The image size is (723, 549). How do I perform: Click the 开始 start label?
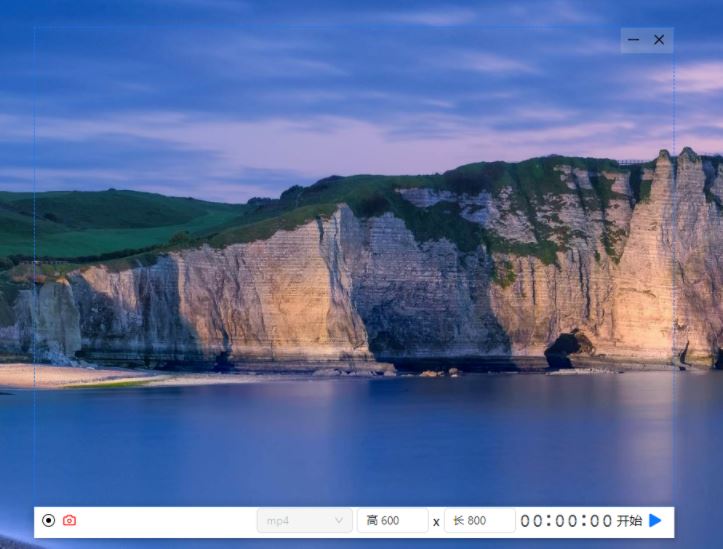(629, 521)
